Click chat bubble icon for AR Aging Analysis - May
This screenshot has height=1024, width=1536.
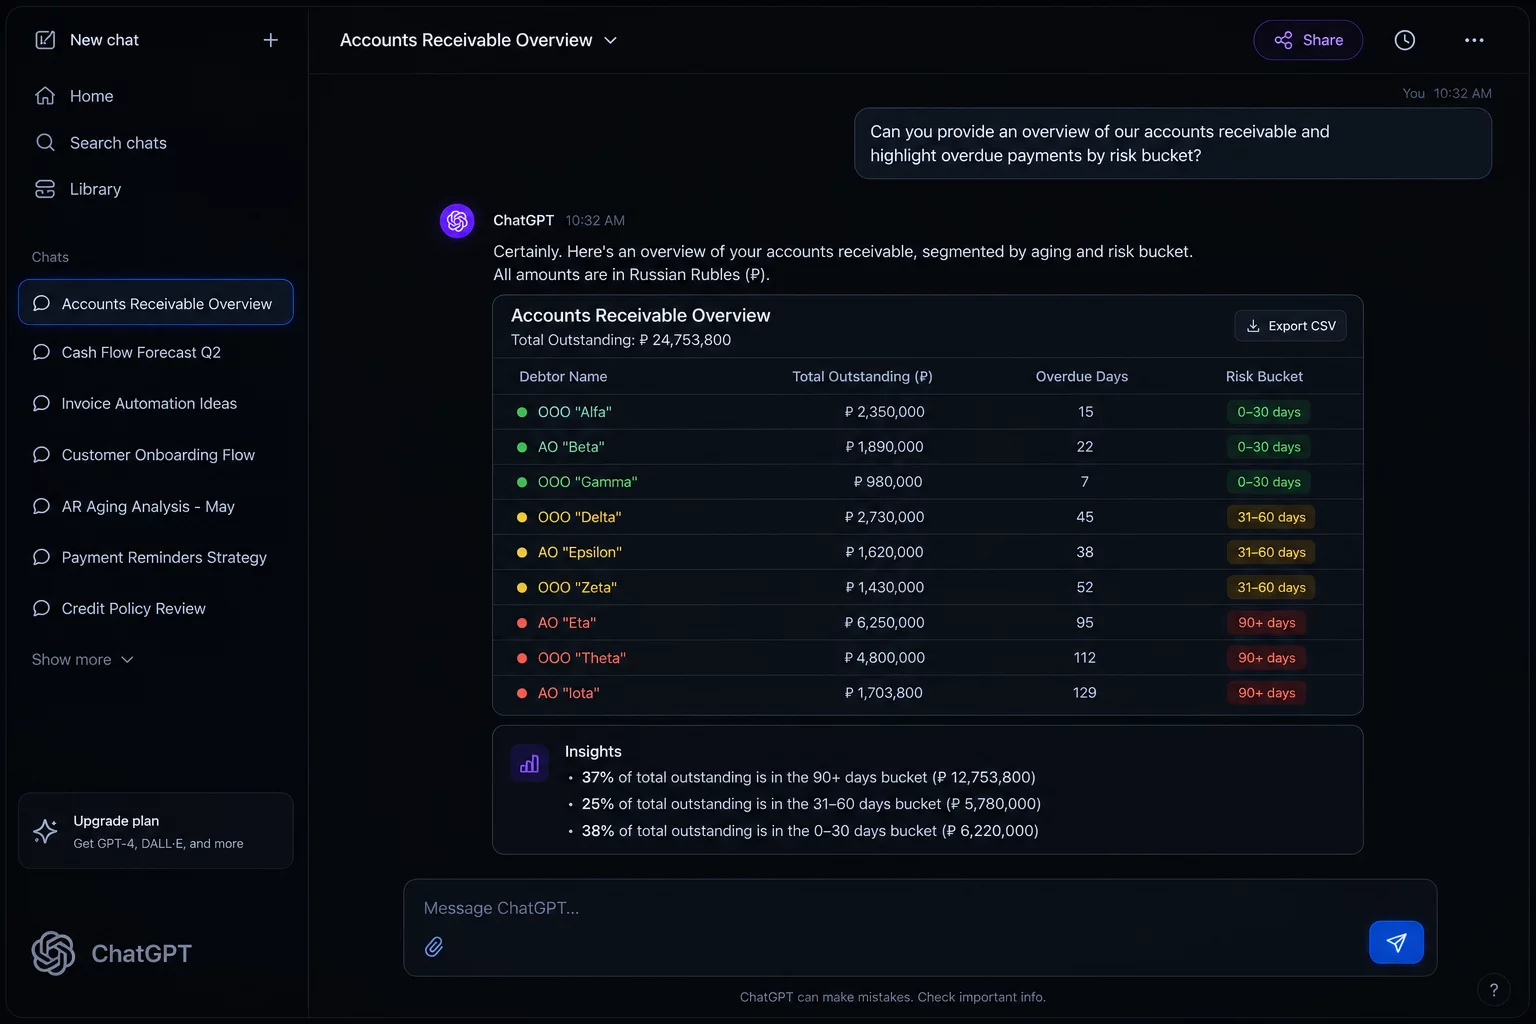(x=41, y=506)
